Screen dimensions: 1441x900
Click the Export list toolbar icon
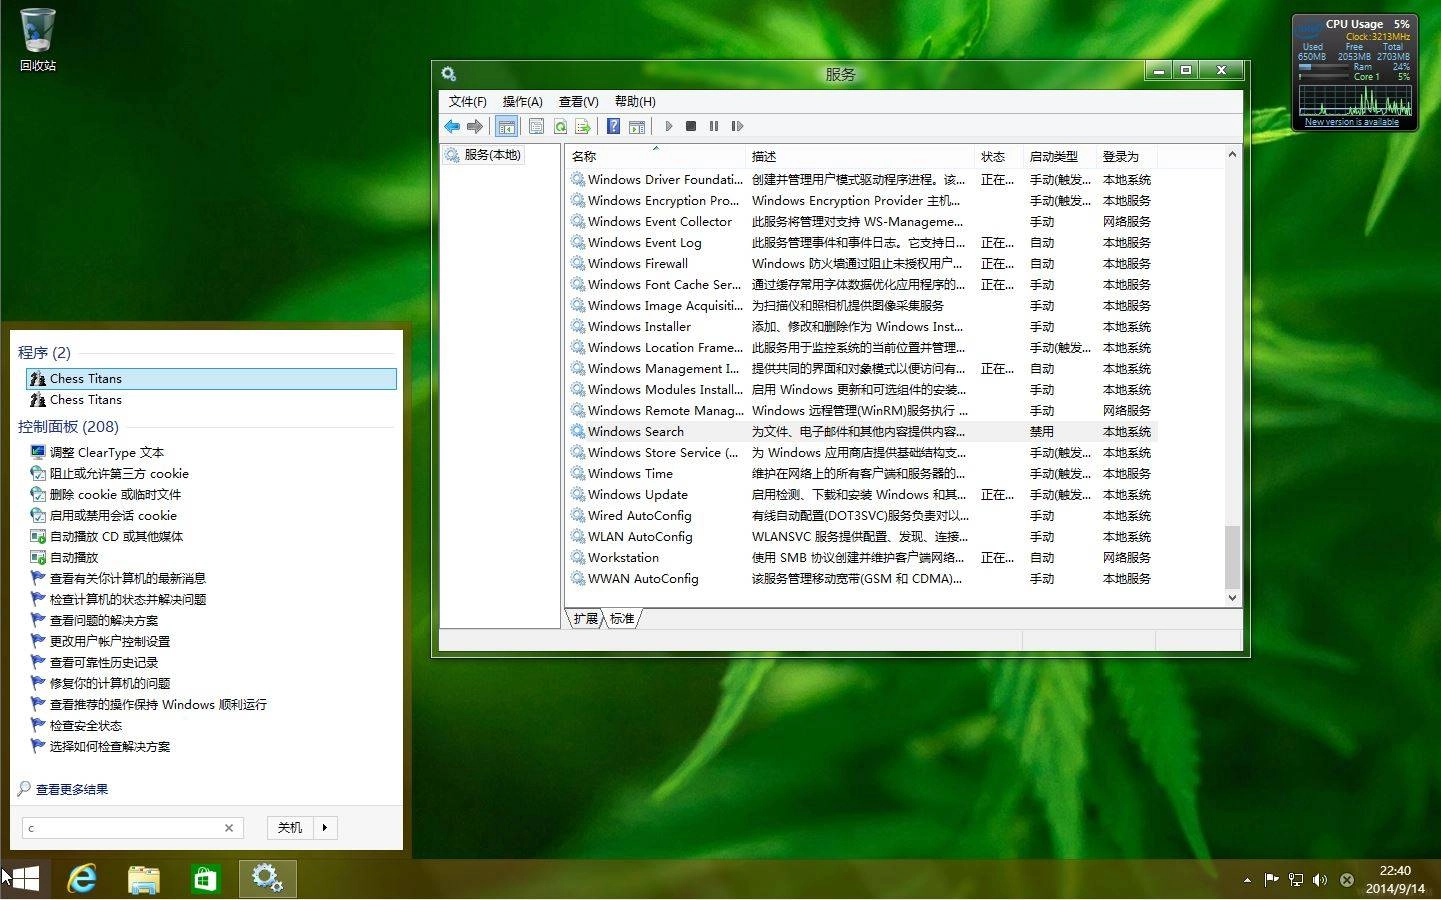point(583,126)
